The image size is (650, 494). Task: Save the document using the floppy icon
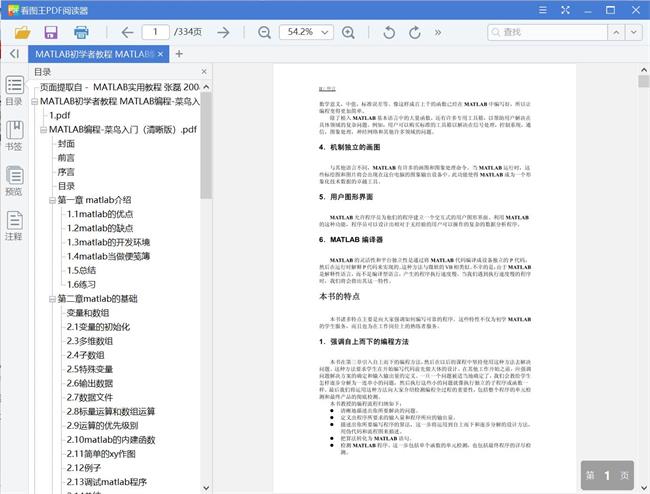[51, 32]
